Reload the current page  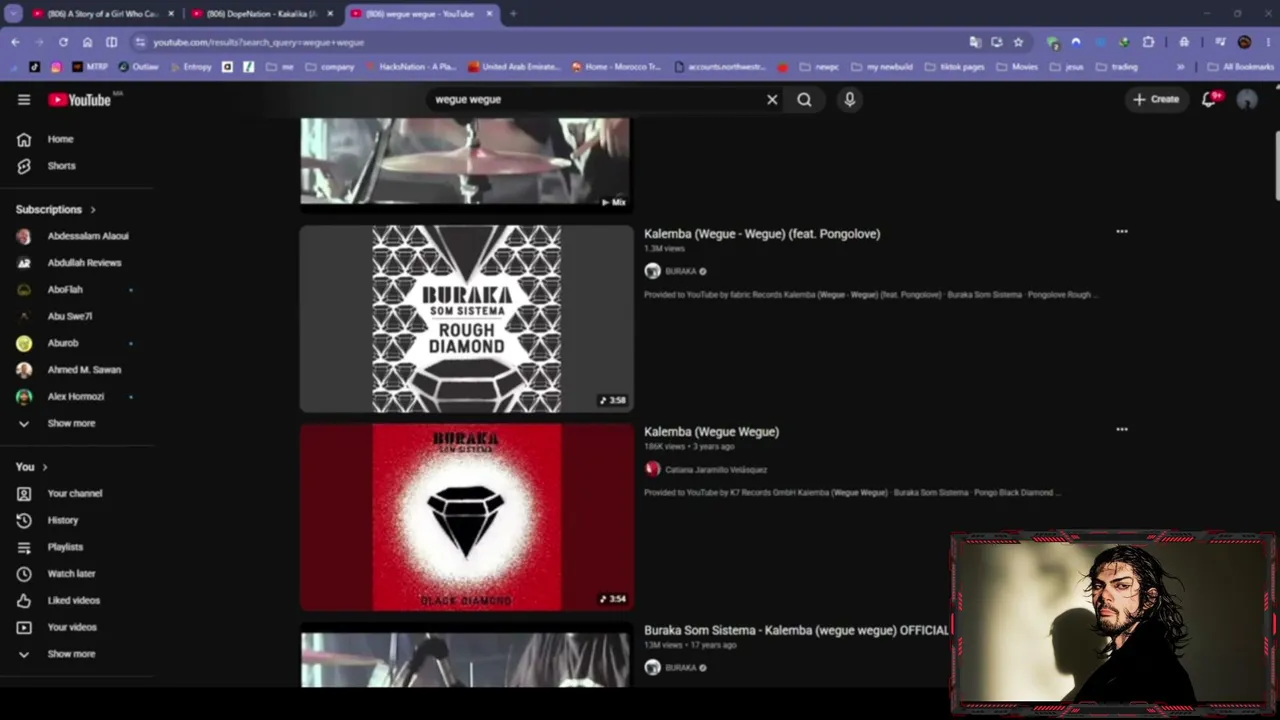tap(63, 42)
